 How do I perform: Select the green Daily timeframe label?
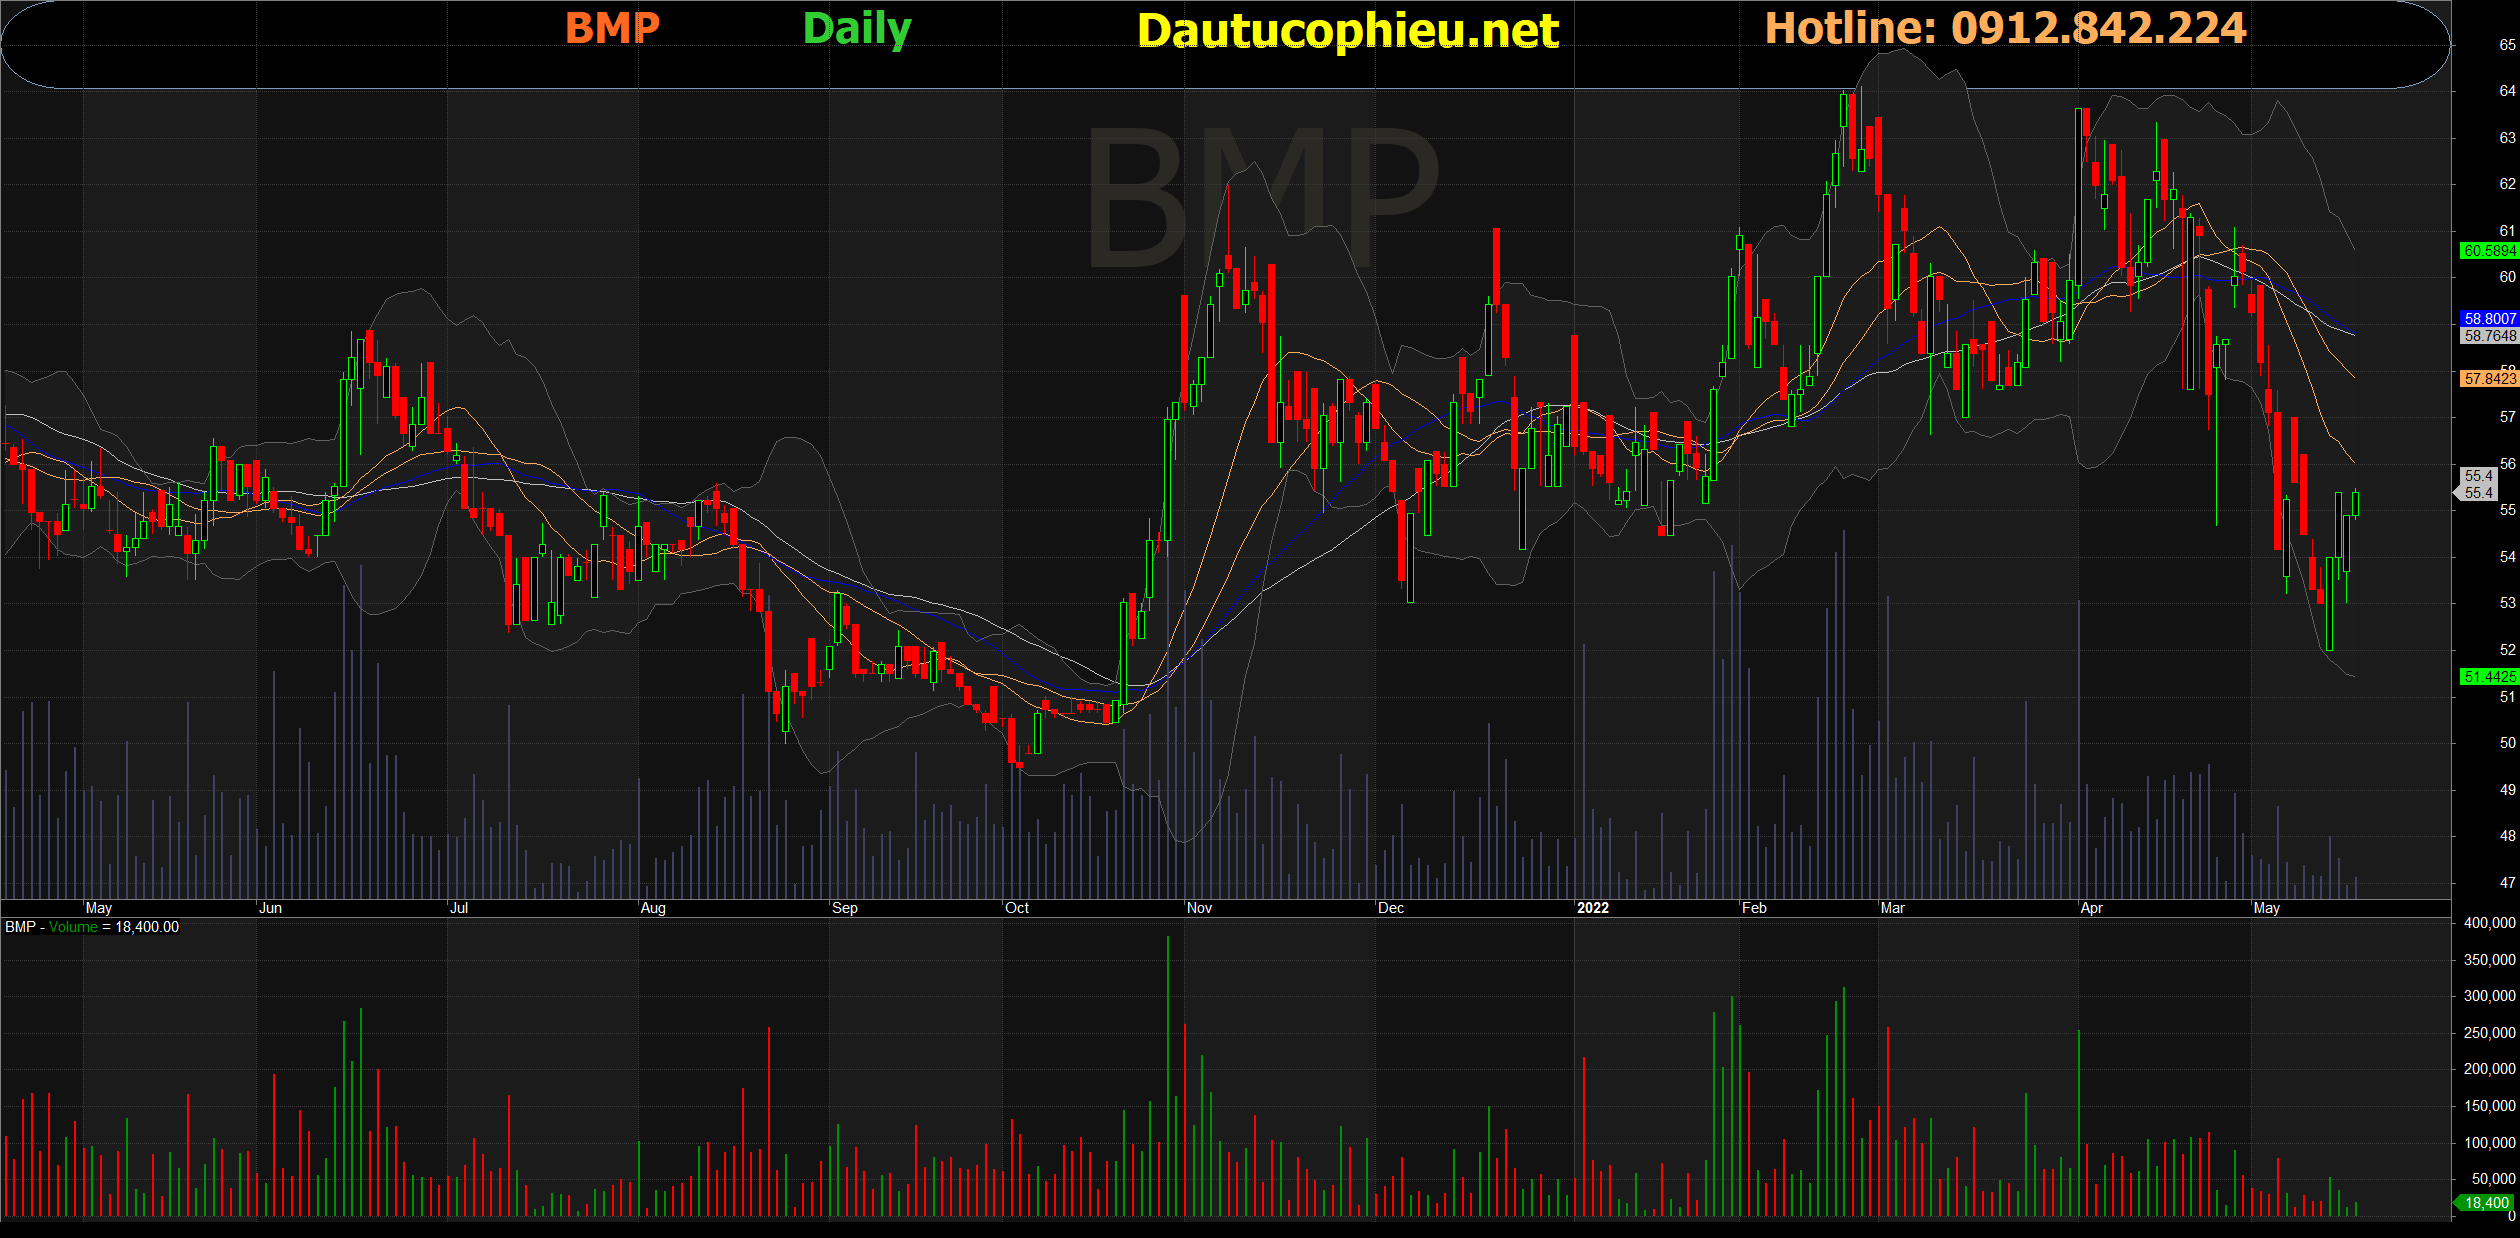pyautogui.click(x=857, y=29)
